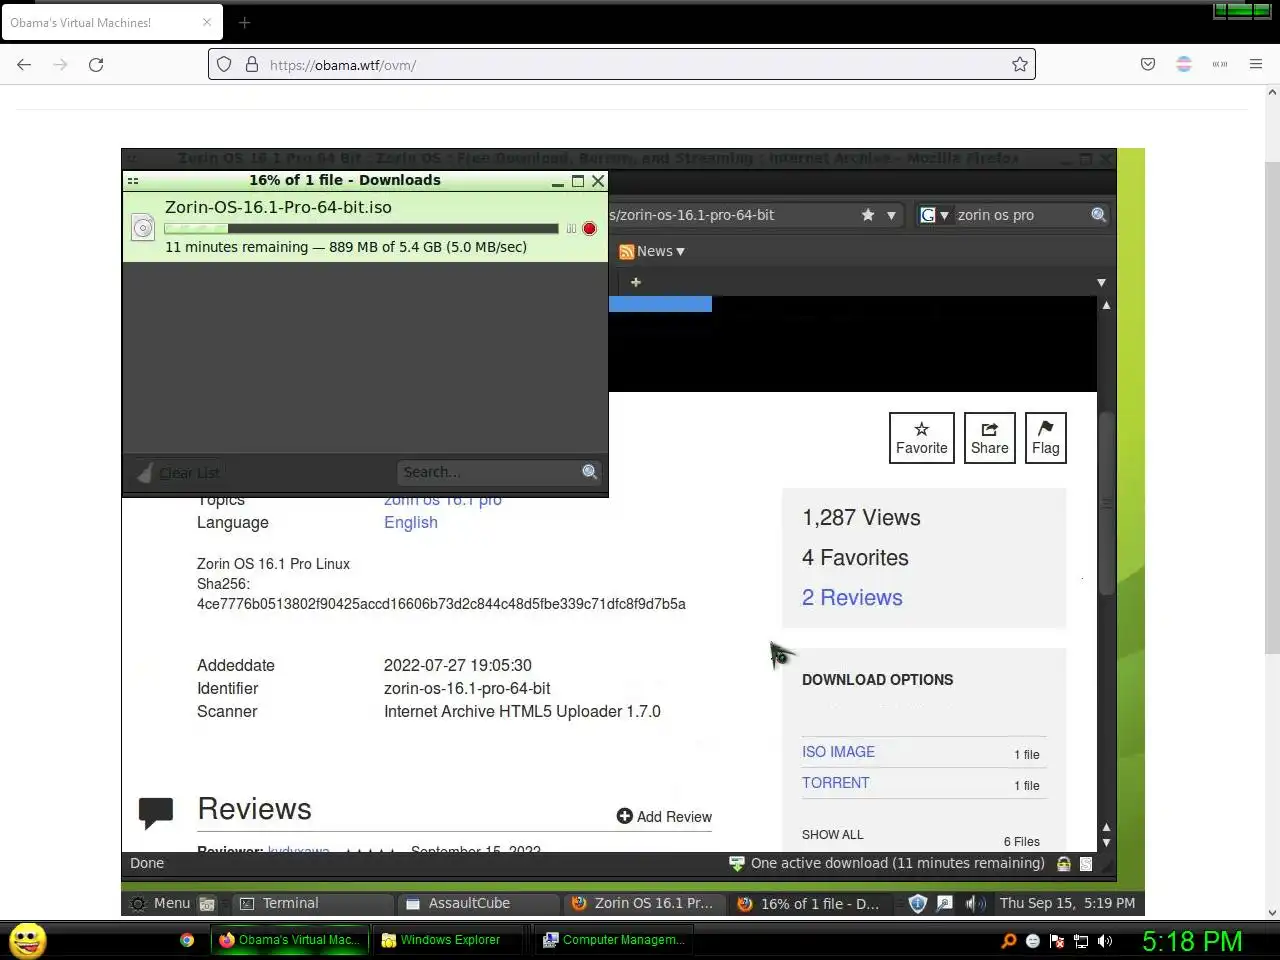Click the 1,287 Views text

(x=861, y=518)
